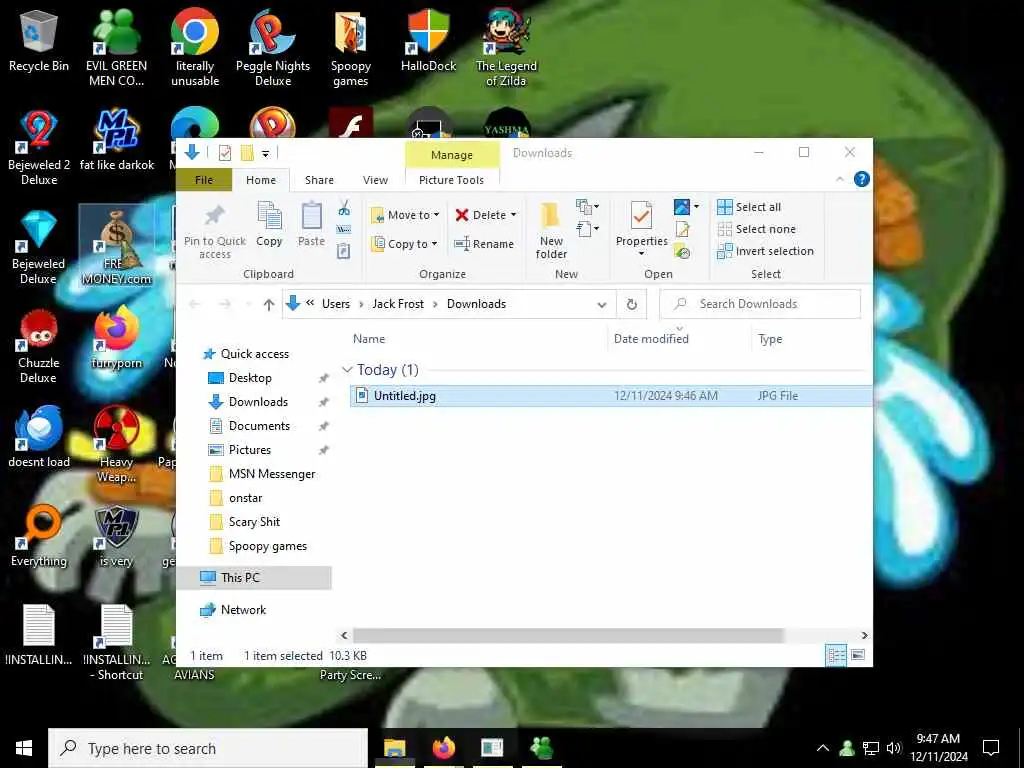
Task: Click the help question mark icon
Action: point(861,179)
